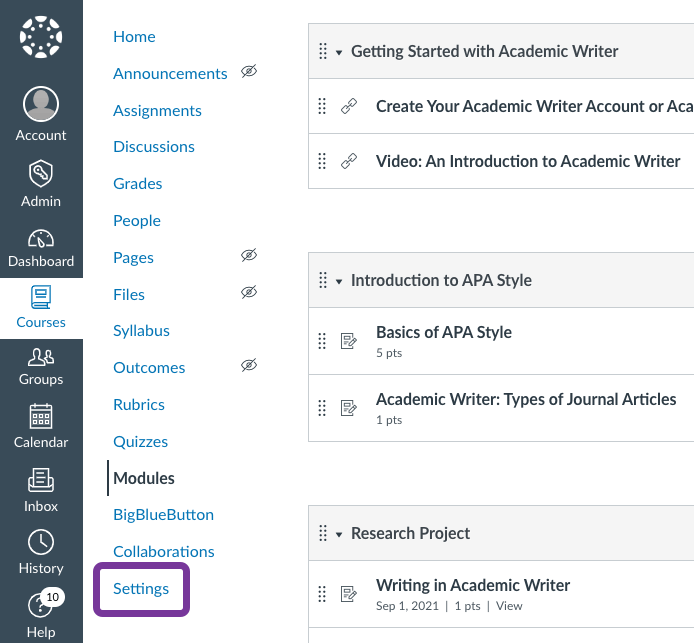694x643 pixels.
Task: Open the Account avatar in the sidebar
Action: click(41, 104)
